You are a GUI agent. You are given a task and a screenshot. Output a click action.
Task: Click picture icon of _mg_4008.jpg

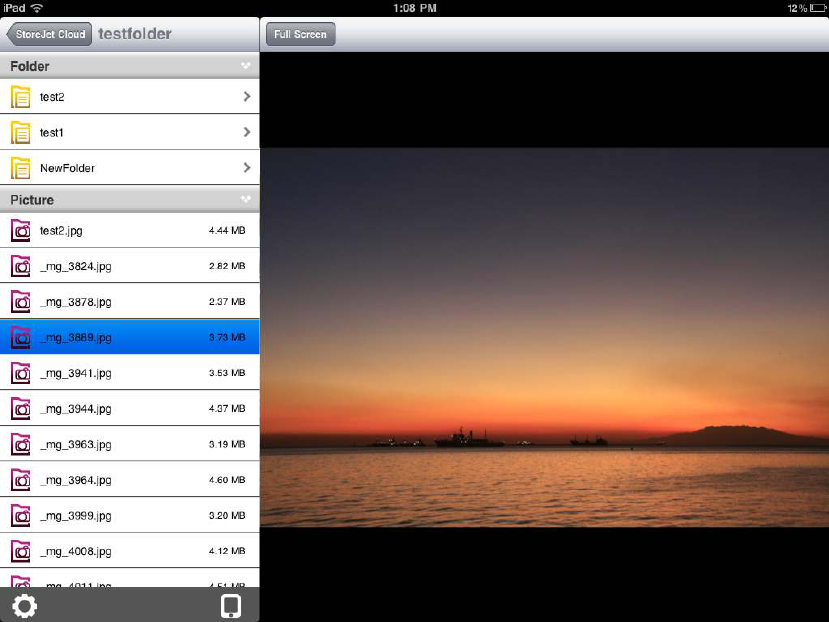(x=21, y=551)
